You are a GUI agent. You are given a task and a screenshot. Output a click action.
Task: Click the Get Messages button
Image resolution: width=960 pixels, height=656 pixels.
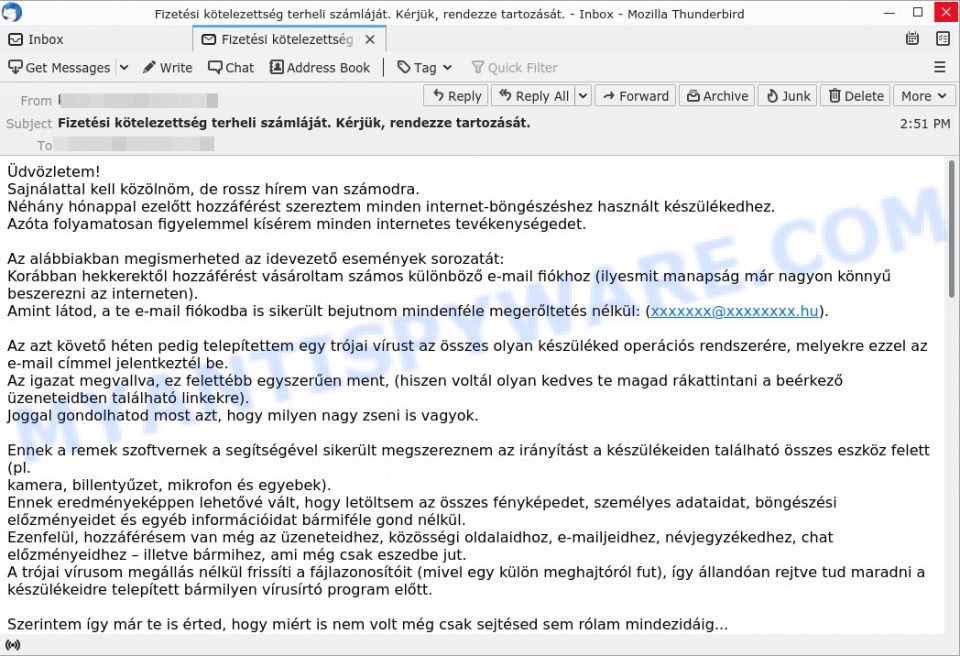pyautogui.click(x=59, y=67)
